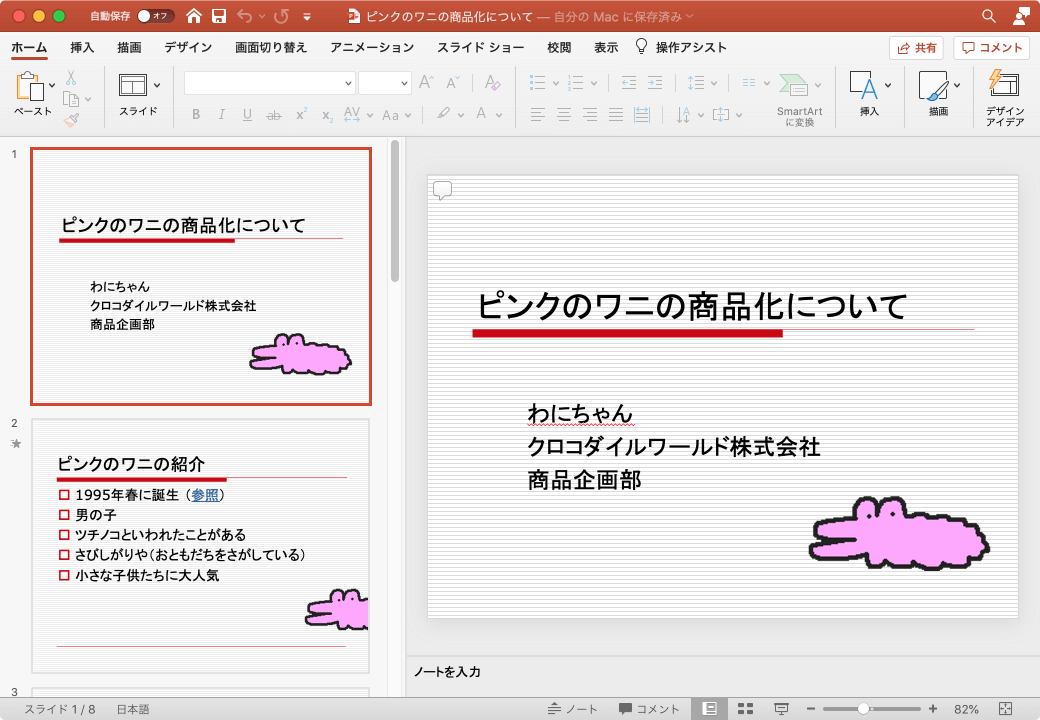Click the comment bubble on the slide

[442, 190]
